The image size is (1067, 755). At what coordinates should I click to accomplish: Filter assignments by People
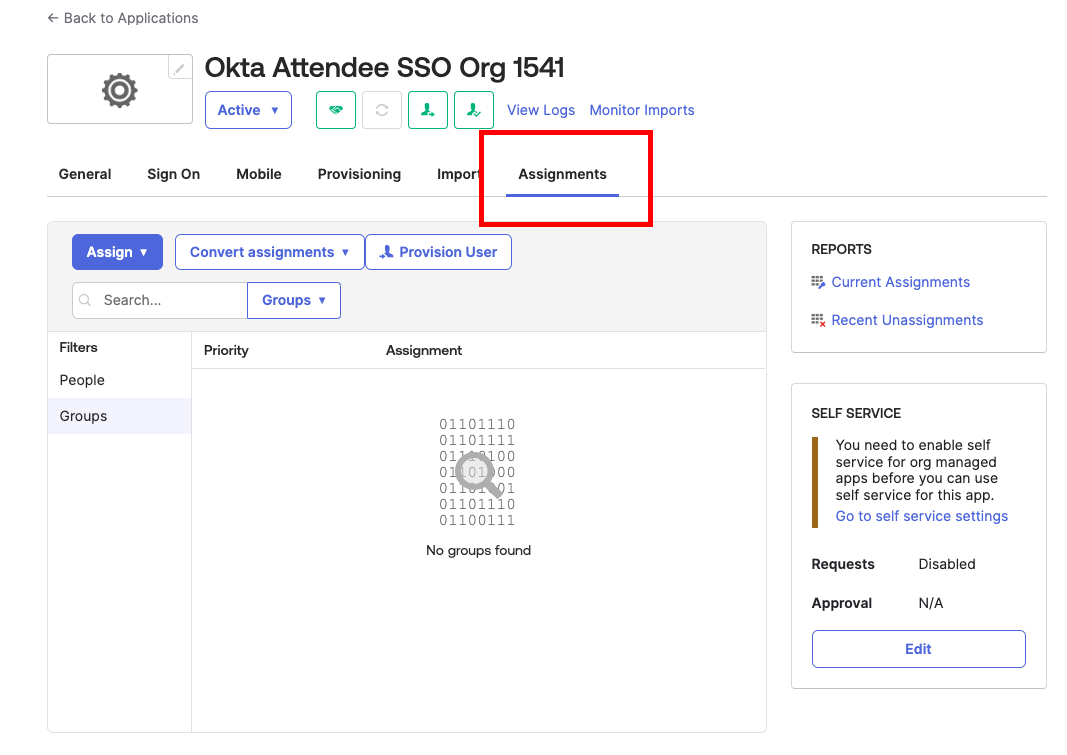(82, 380)
